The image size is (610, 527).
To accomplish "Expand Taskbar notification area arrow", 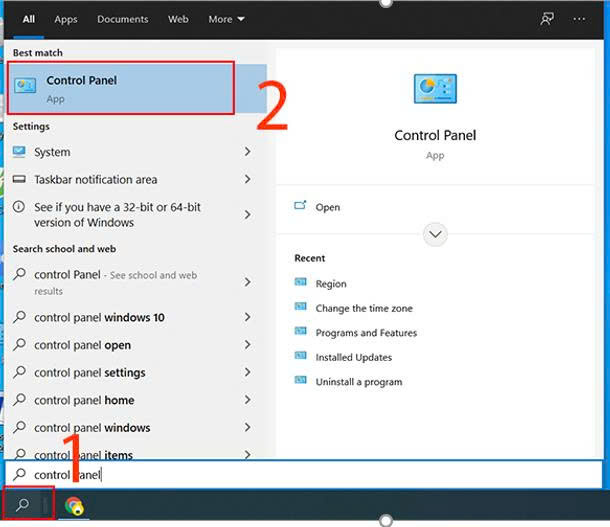I will coord(247,180).
